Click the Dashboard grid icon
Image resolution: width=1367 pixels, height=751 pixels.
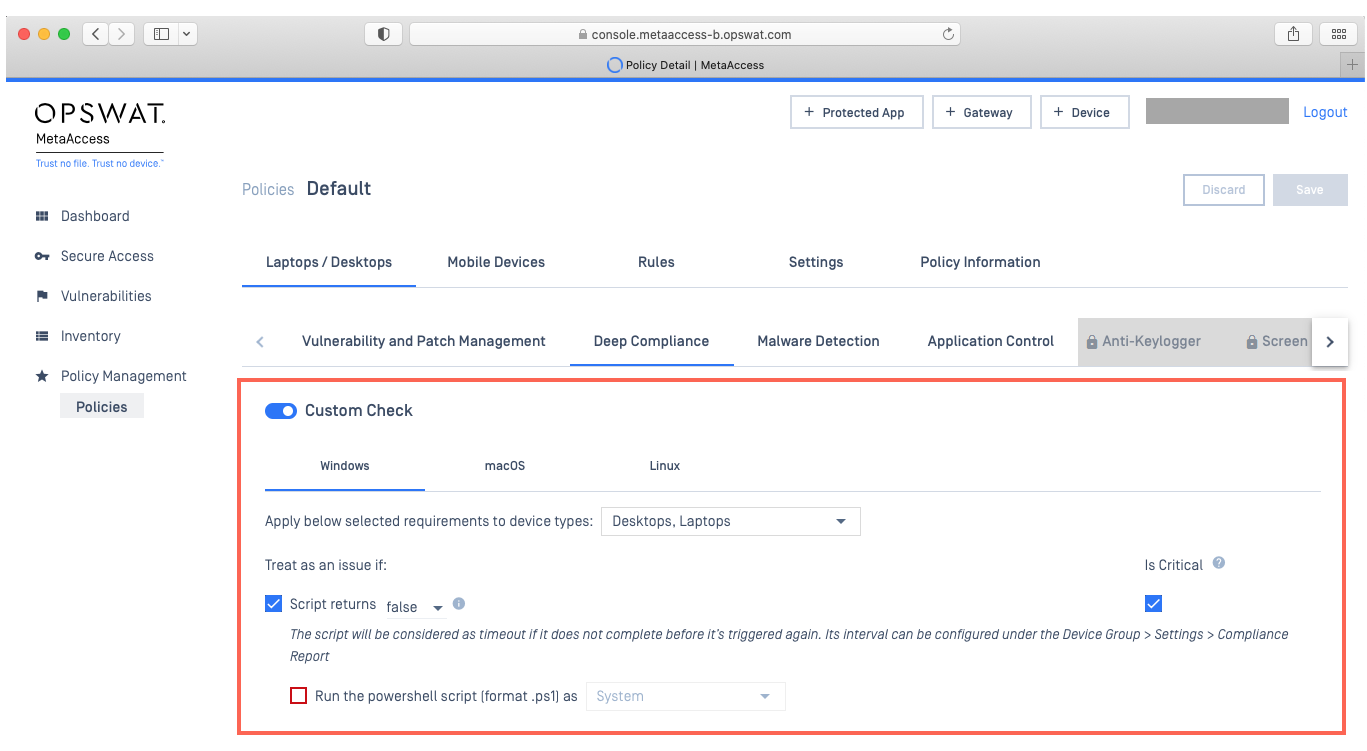(42, 216)
